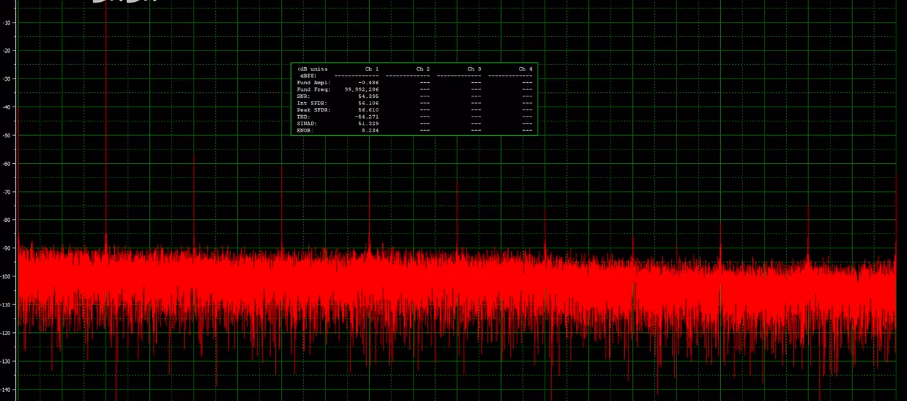Select the SNR row label
The width and height of the screenshot is (907, 401).
tap(304, 96)
